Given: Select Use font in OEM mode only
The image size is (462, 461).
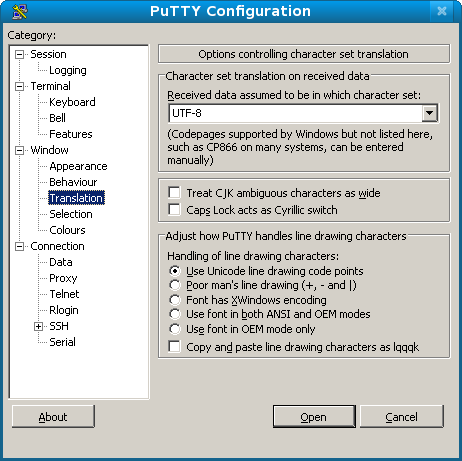Looking at the screenshot, I should (175, 329).
